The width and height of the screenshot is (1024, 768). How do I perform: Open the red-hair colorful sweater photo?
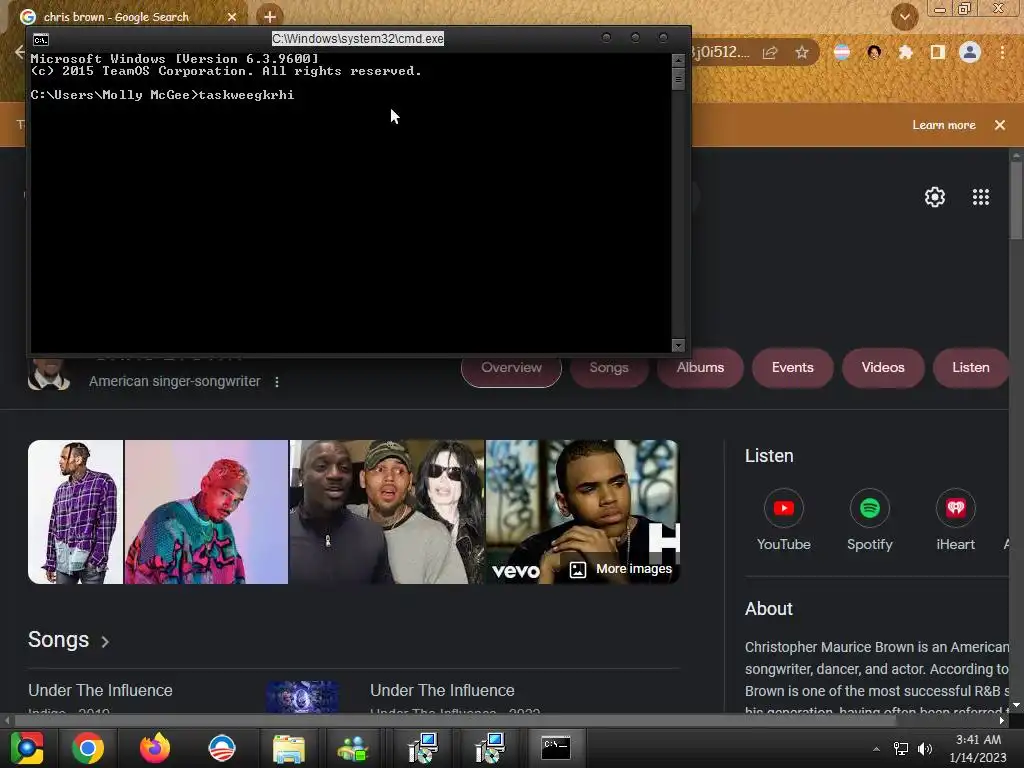click(206, 512)
